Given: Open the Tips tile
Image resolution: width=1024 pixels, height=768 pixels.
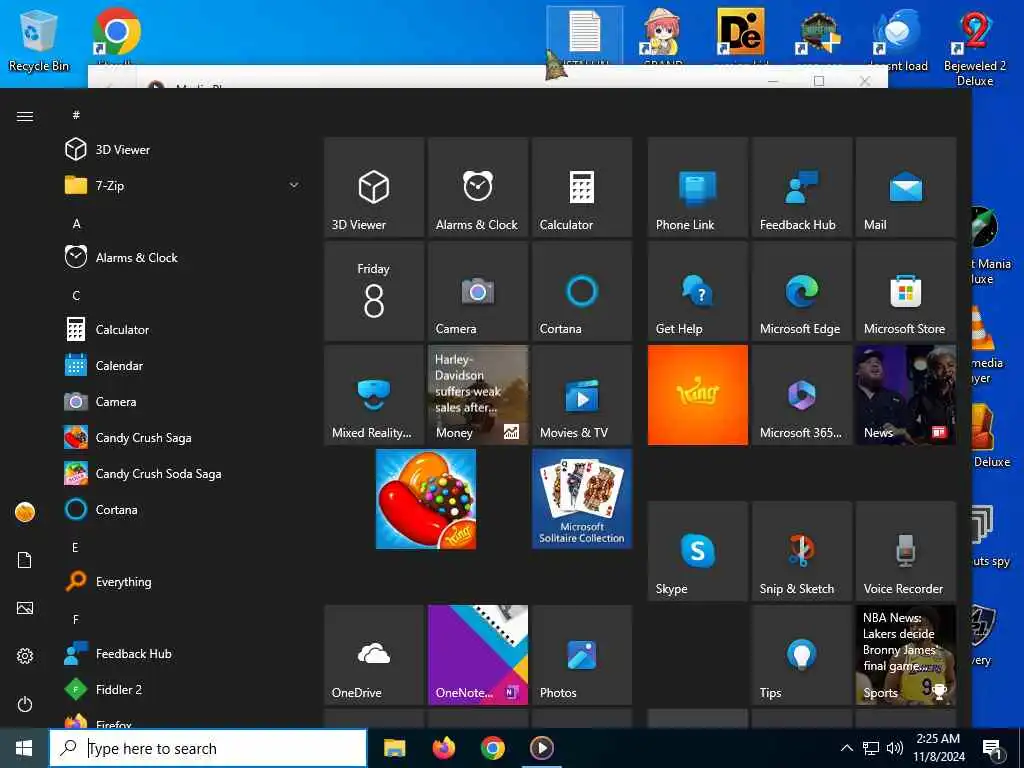Looking at the screenshot, I should [x=802, y=655].
